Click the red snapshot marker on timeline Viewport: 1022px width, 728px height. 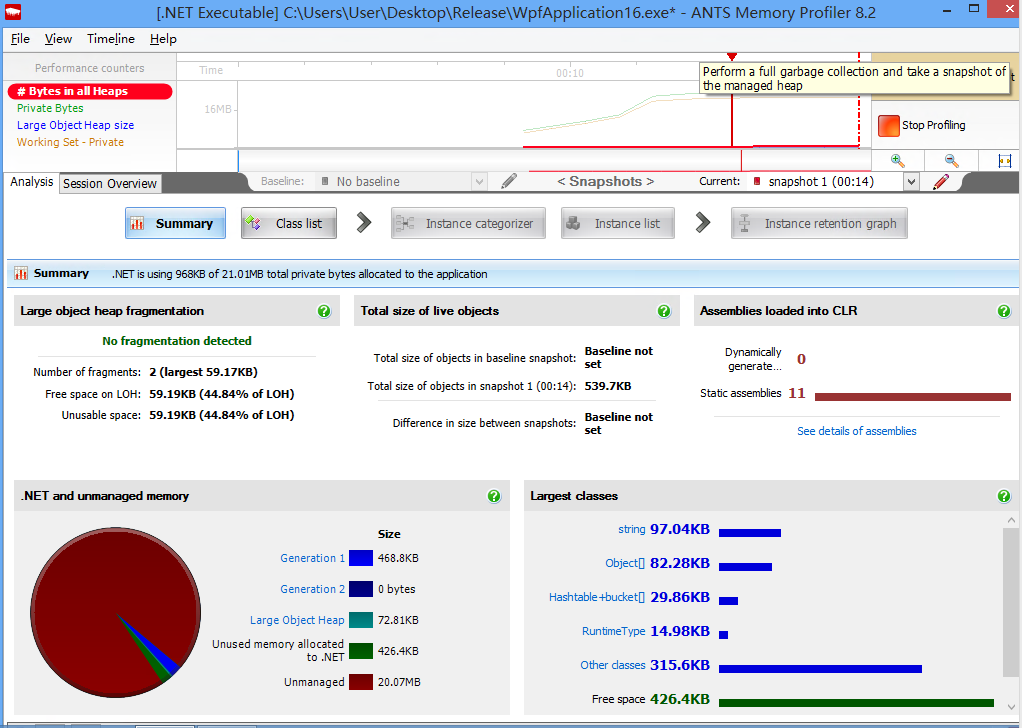click(732, 57)
